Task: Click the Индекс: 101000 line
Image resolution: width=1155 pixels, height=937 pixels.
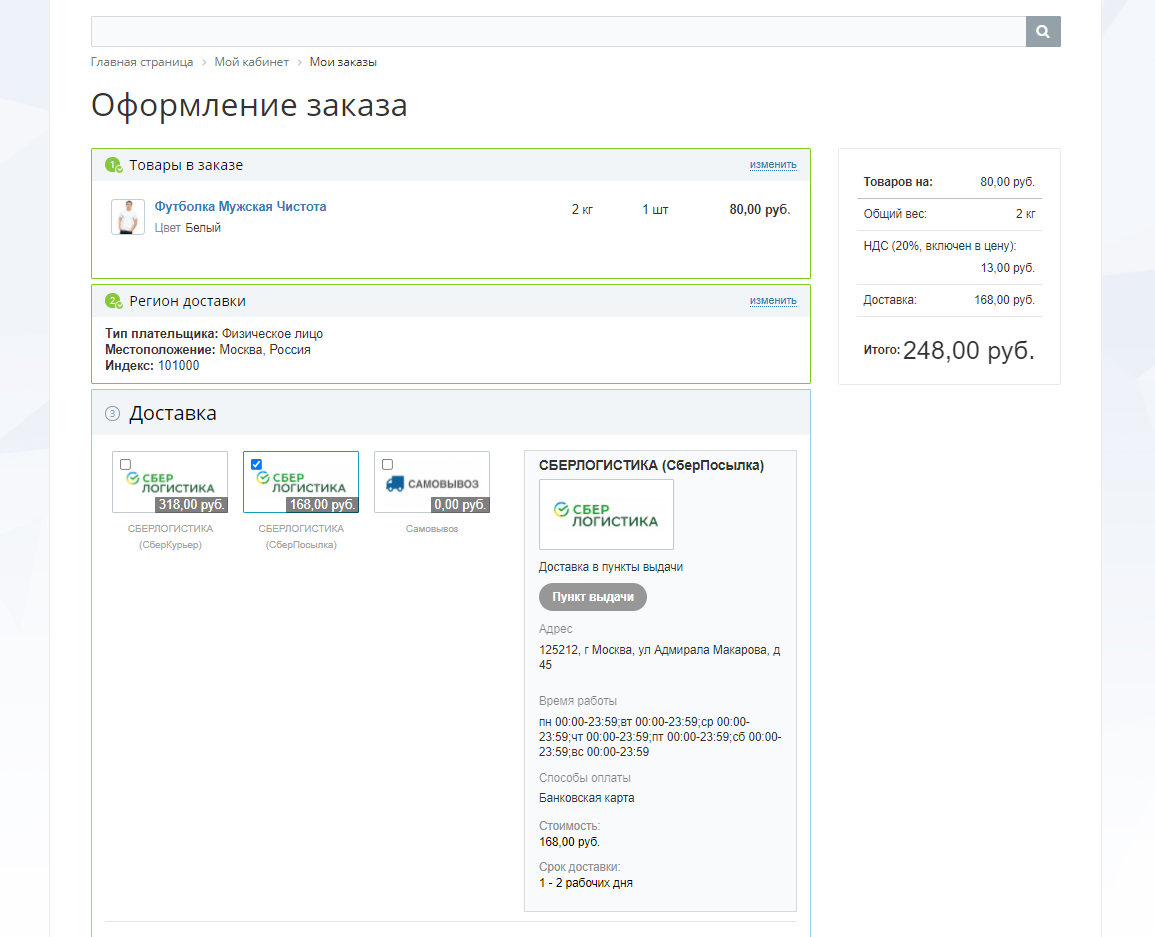Action: 152,365
